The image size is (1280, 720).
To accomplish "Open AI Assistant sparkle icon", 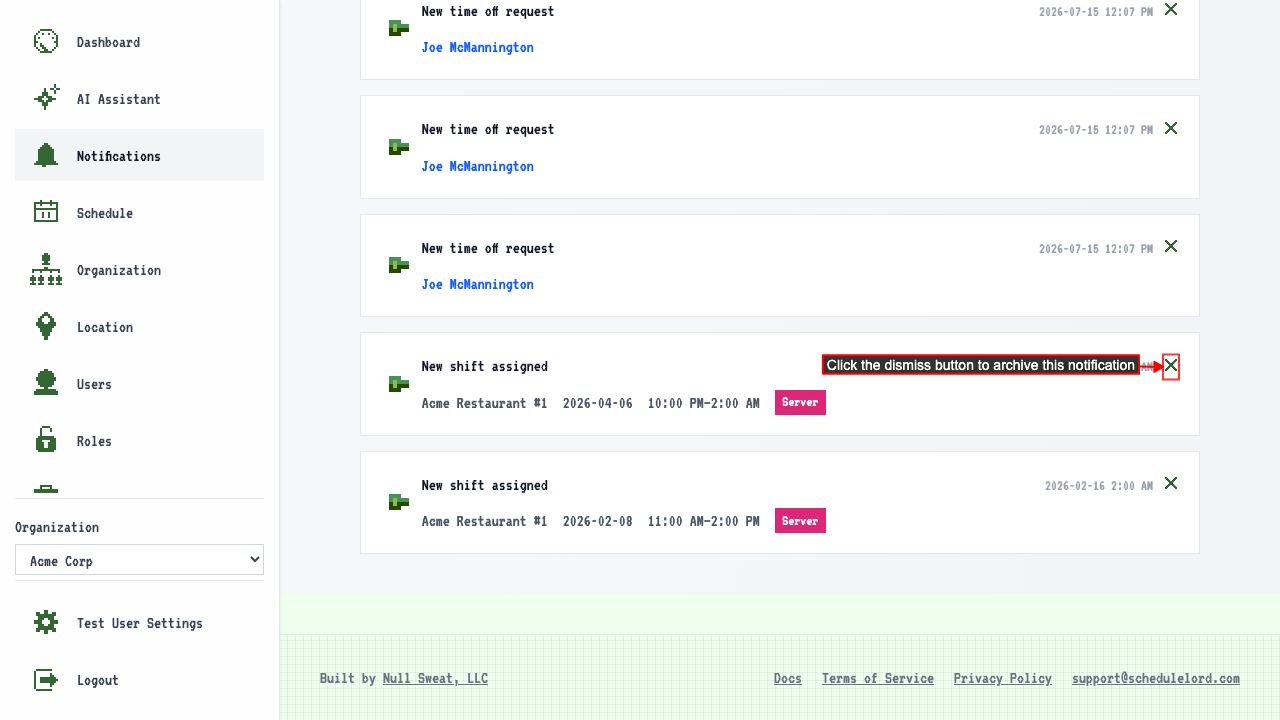I will tap(46, 98).
